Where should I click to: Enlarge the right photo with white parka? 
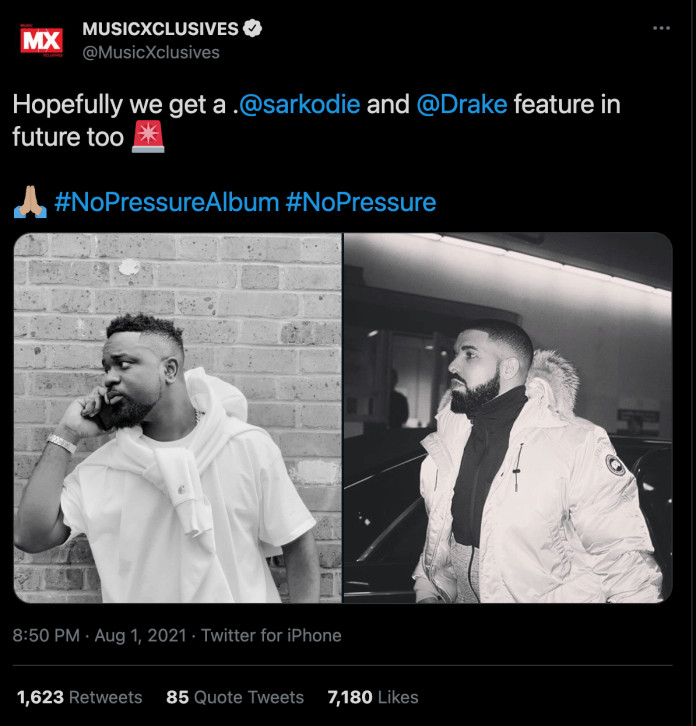[x=508, y=418]
